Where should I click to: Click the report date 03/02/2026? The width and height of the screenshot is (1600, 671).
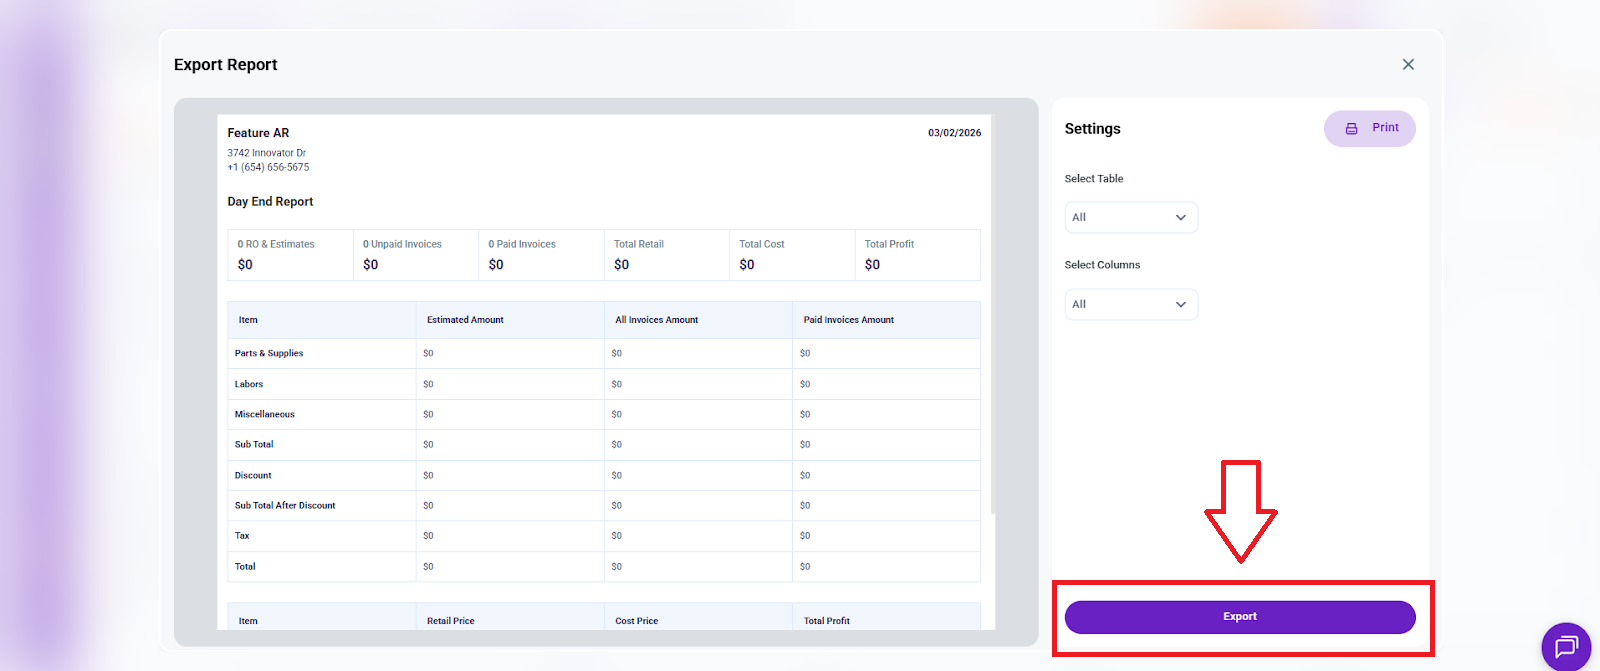tap(954, 133)
